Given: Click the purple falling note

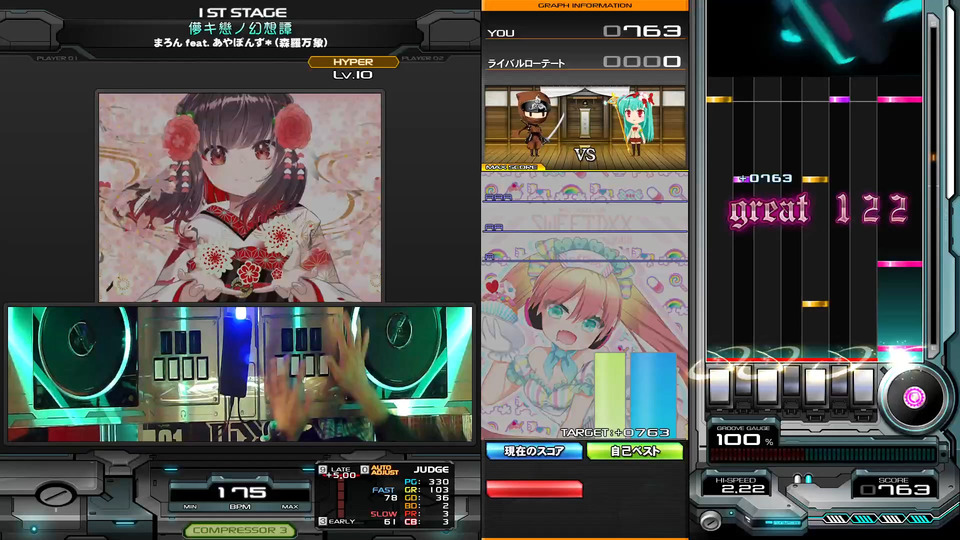Looking at the screenshot, I should pyautogui.click(x=839, y=99).
